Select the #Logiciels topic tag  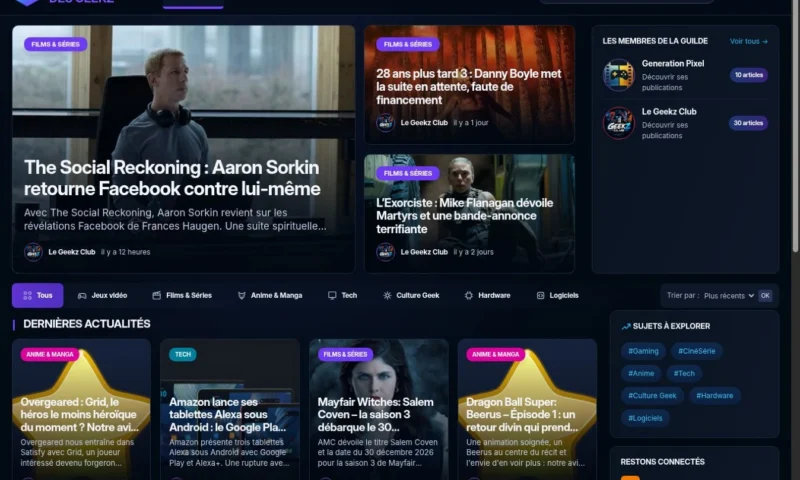[645, 418]
